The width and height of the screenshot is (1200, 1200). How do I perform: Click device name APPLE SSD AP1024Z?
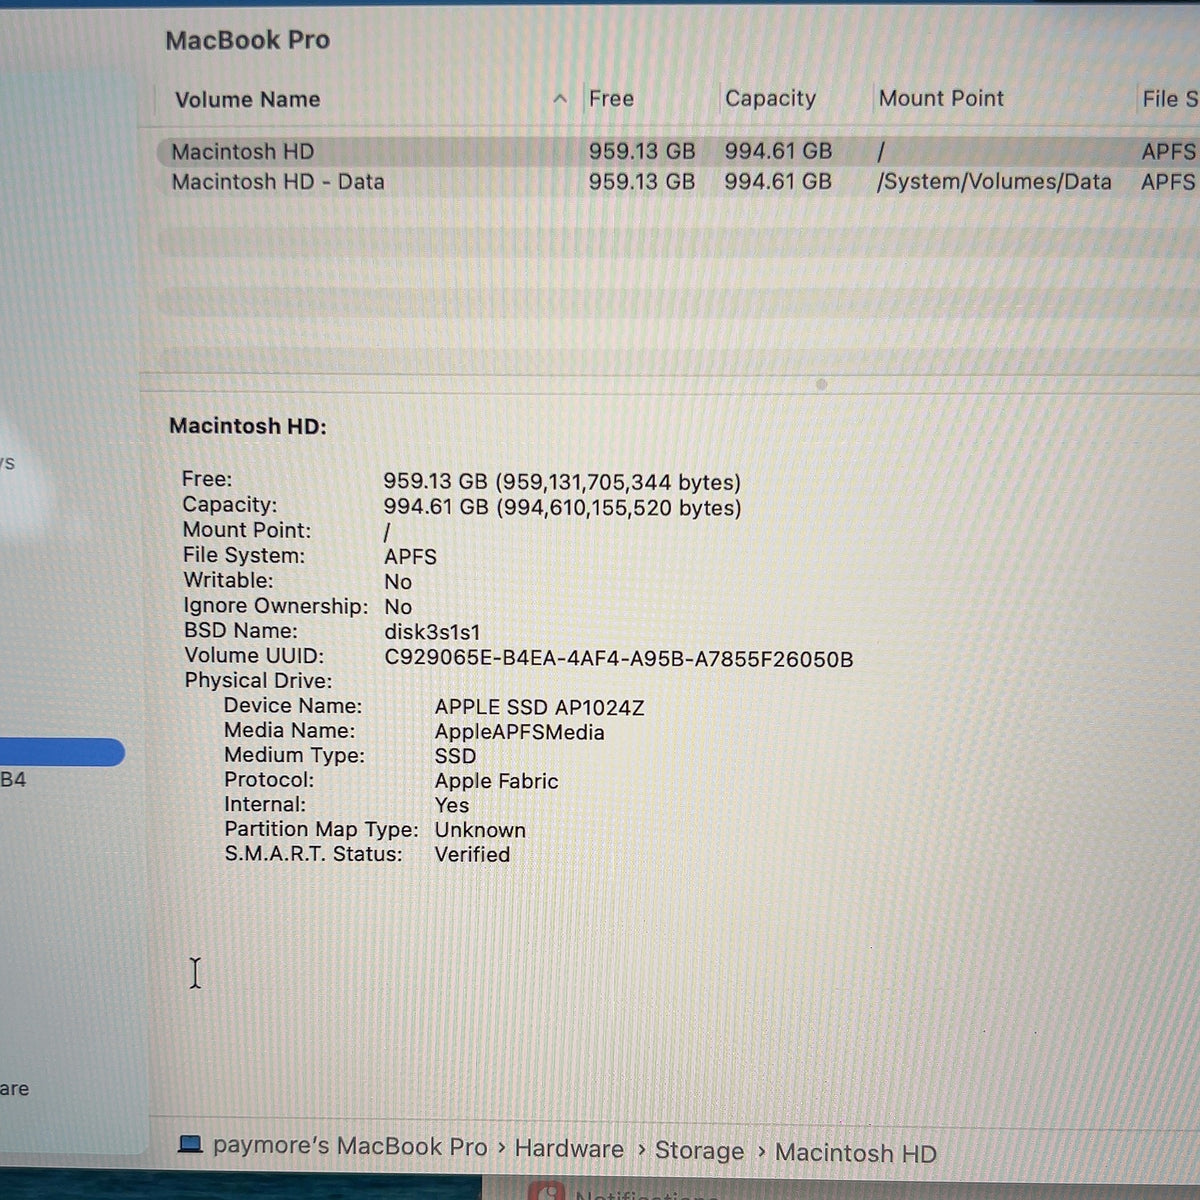pyautogui.click(x=539, y=708)
